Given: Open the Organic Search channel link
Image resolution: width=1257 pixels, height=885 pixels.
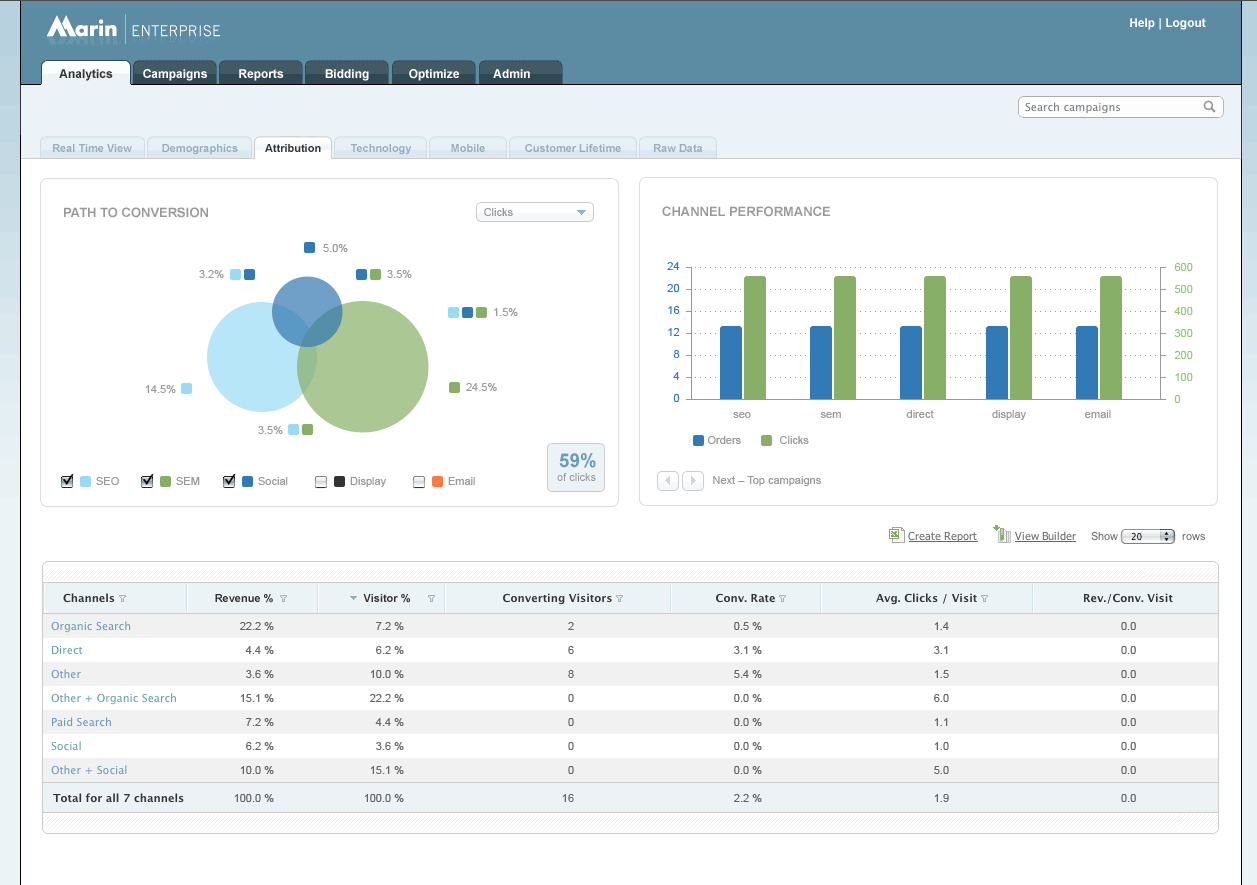Looking at the screenshot, I should coord(91,626).
